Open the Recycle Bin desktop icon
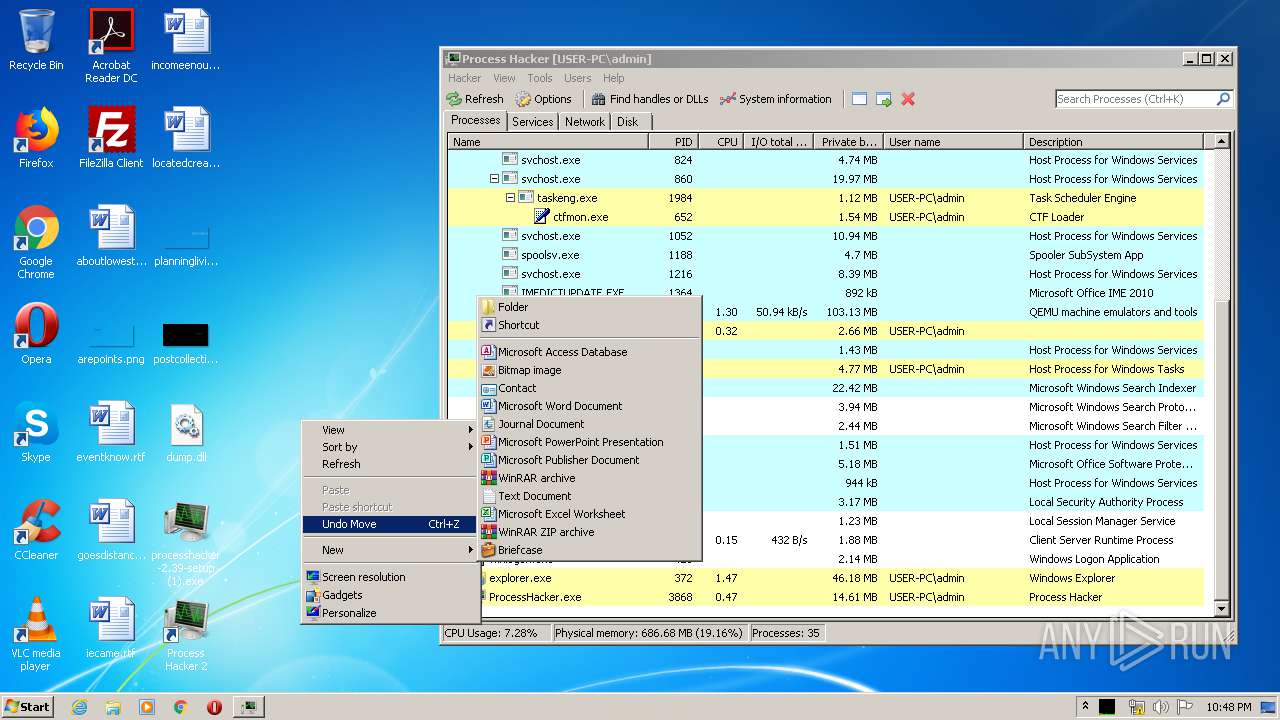The width and height of the screenshot is (1280, 720). (36, 40)
